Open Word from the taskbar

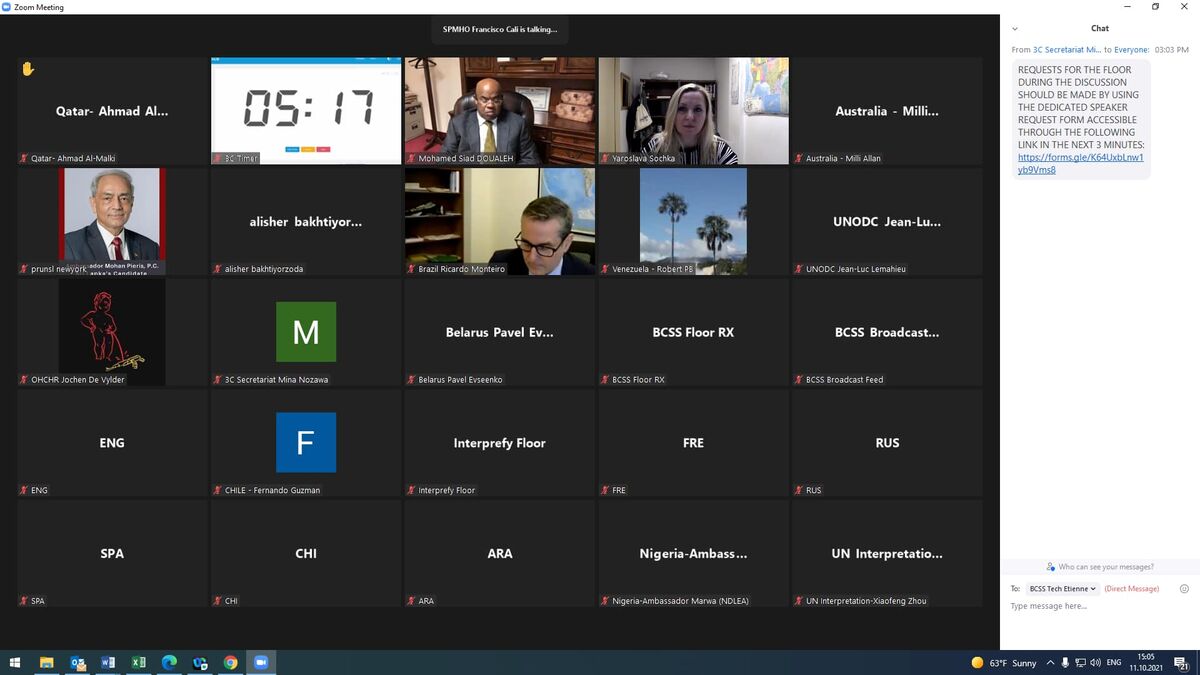[108, 663]
